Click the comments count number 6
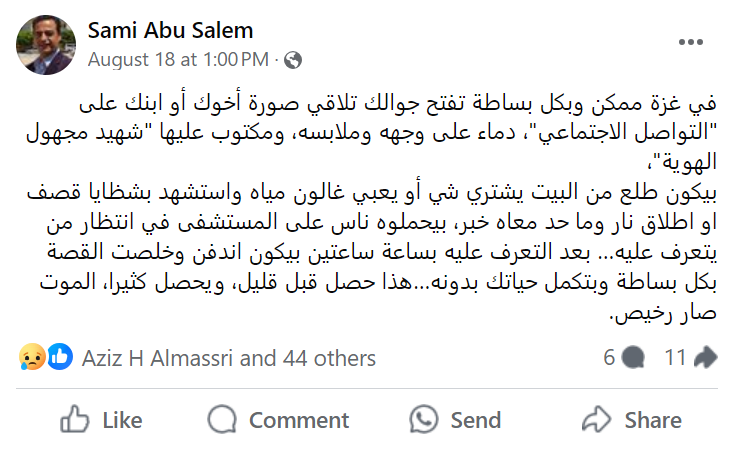736x449 pixels. [x=608, y=358]
